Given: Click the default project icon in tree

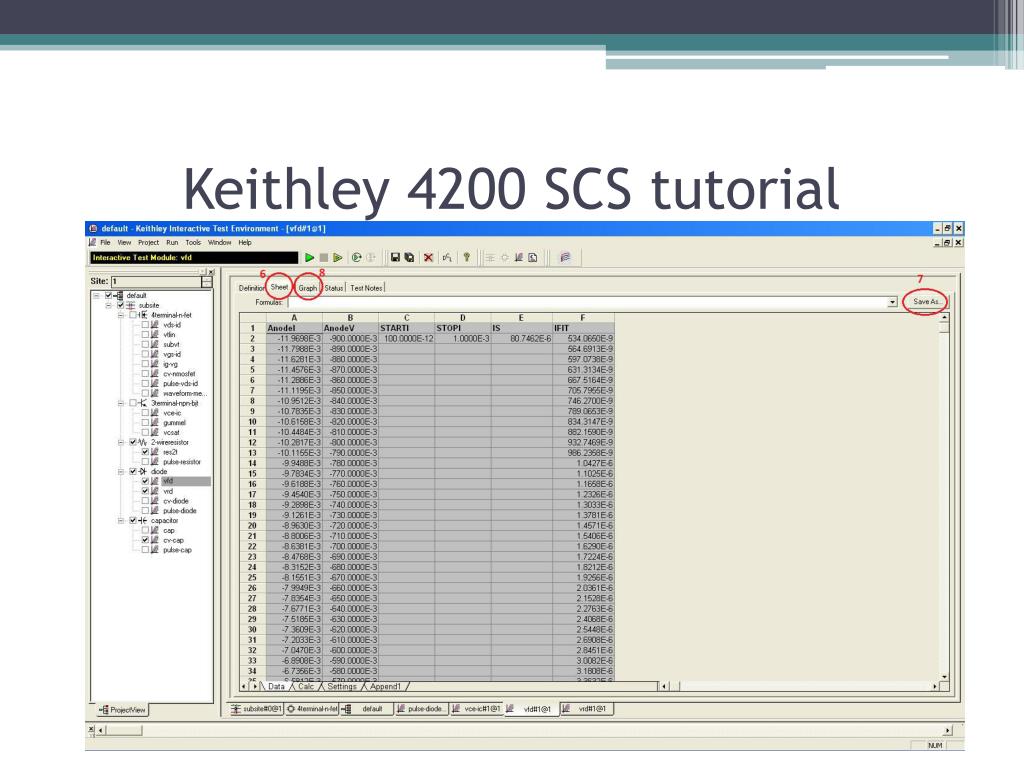Looking at the screenshot, I should [119, 296].
